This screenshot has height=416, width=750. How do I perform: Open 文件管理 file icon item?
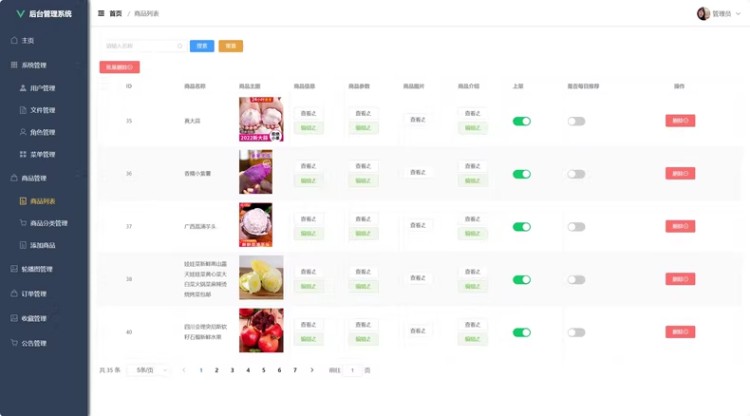pos(22,110)
